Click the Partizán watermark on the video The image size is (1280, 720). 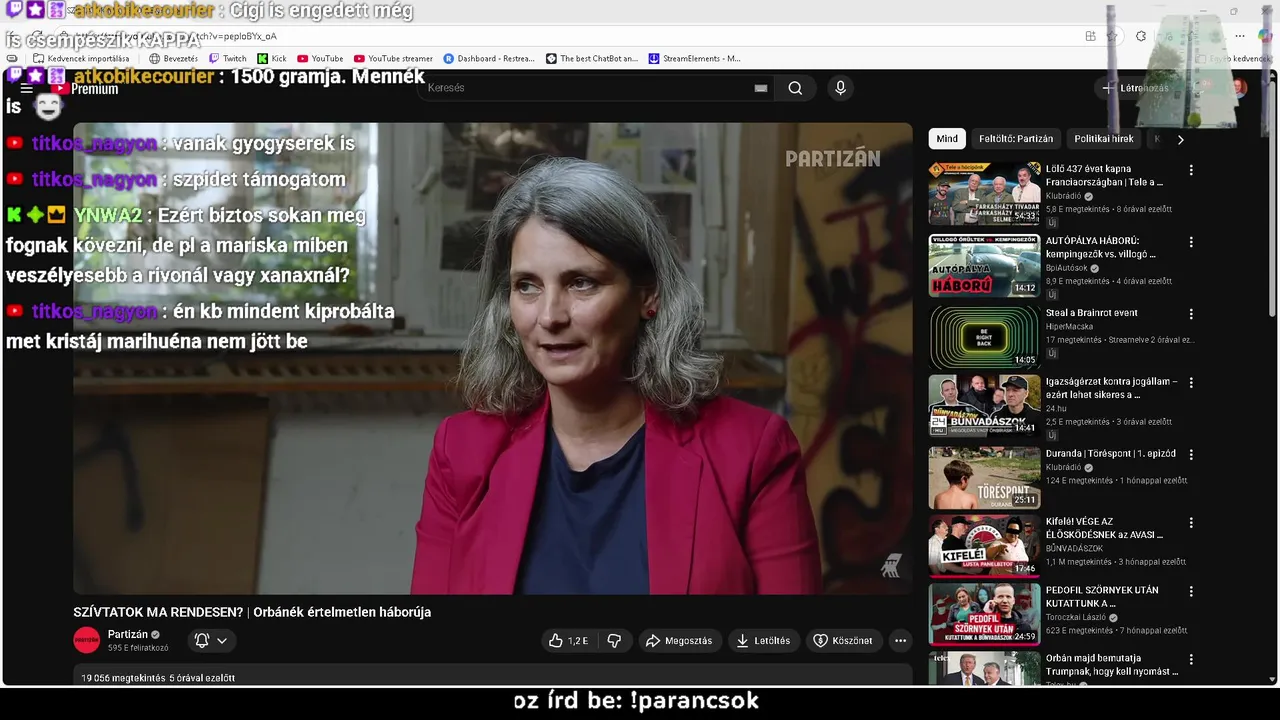tap(832, 158)
